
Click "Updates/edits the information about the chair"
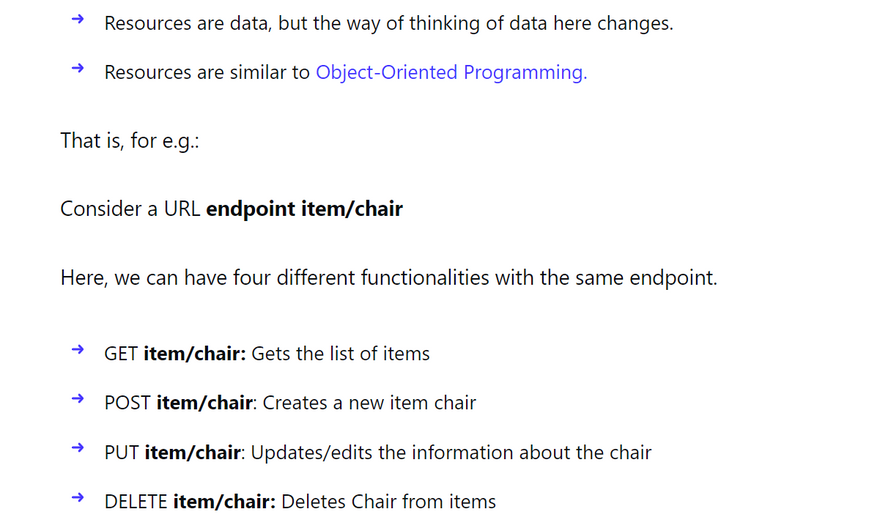(x=451, y=453)
